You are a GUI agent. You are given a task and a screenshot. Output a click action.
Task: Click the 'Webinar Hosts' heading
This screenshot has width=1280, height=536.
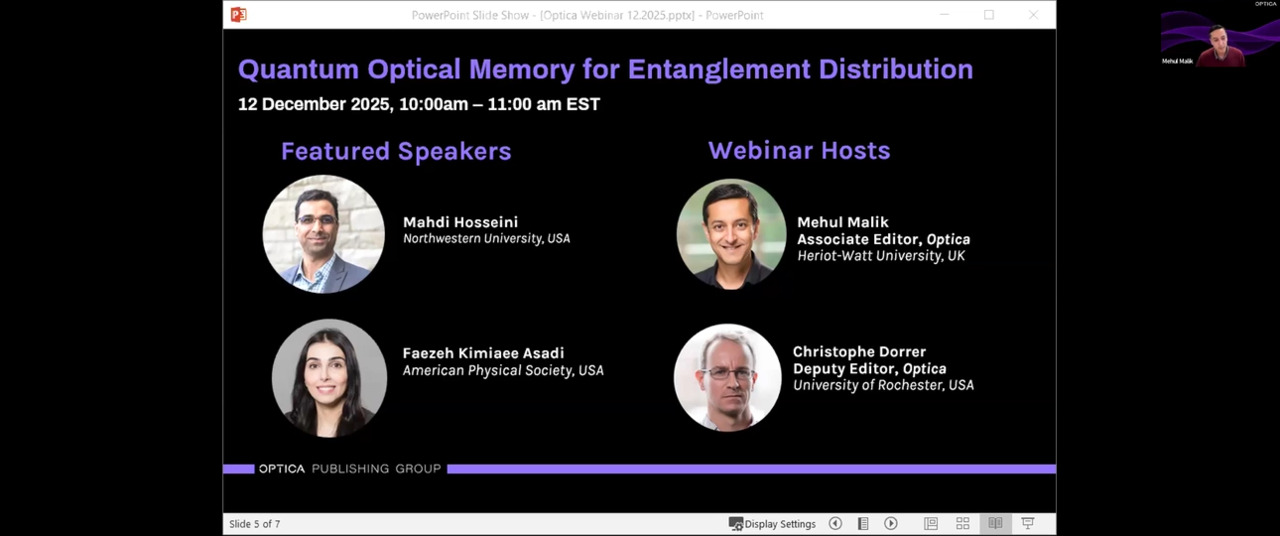(799, 151)
